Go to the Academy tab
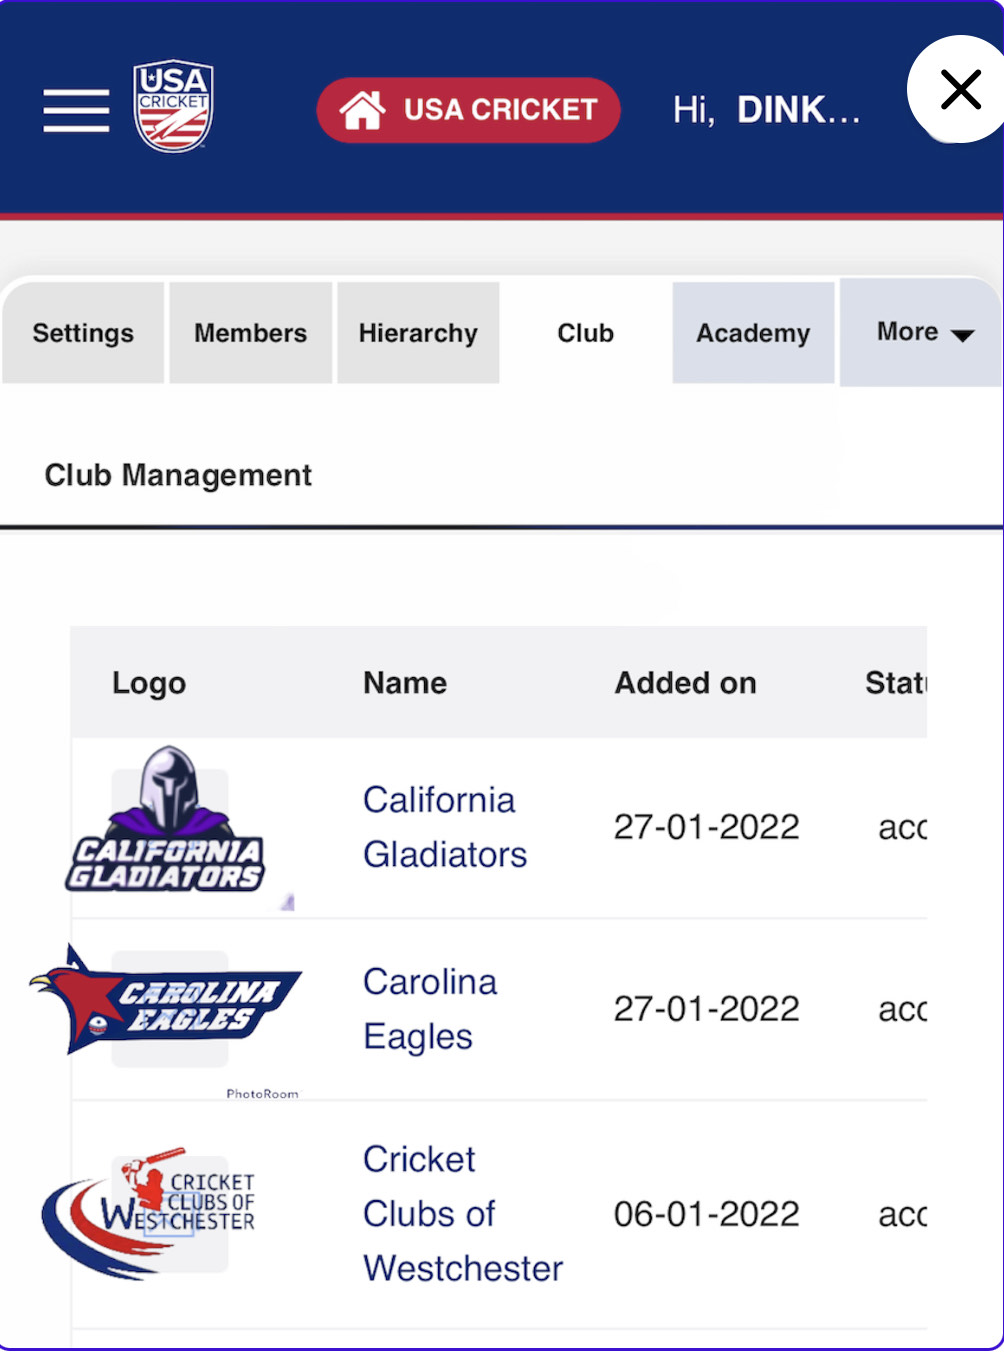The height and width of the screenshot is (1357, 1004). [753, 333]
